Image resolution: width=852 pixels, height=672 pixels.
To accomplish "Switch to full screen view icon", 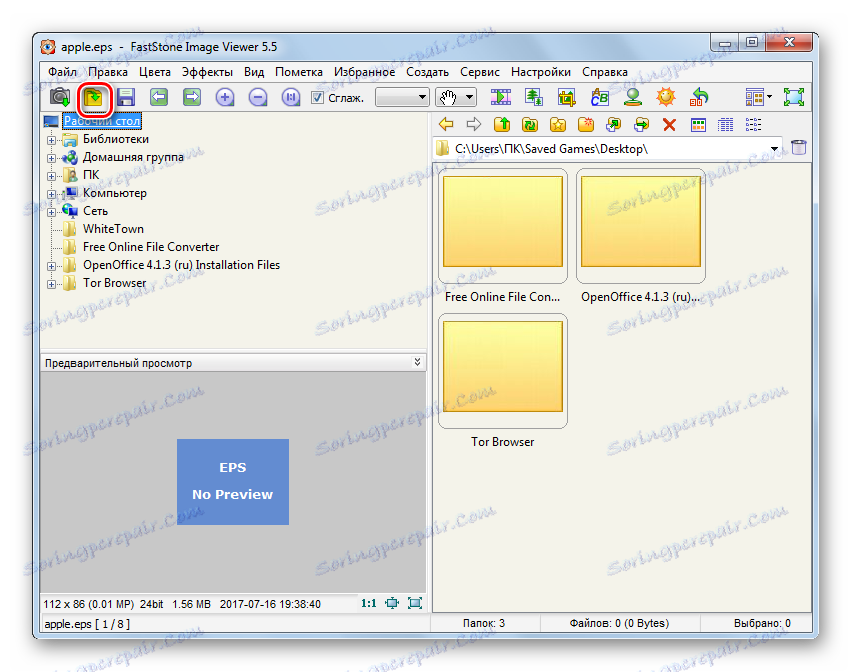I will 794,98.
